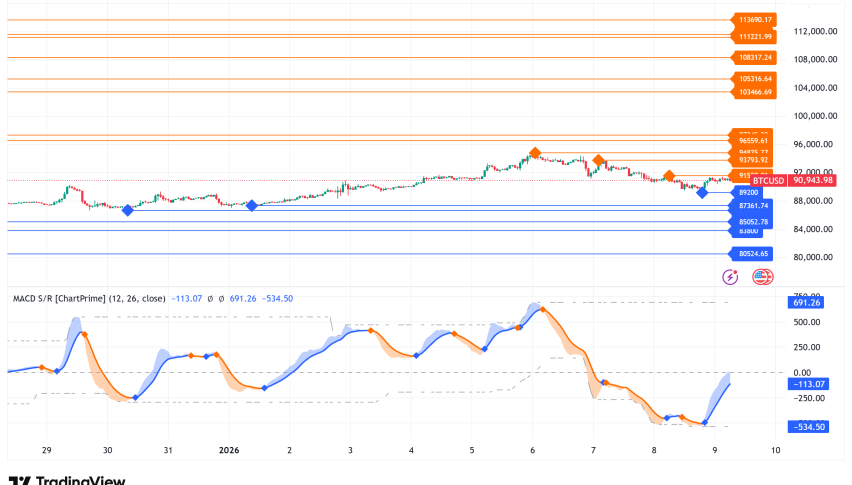Click the 90,943.98 current price label
Screen dimensions: 852x485
[x=812, y=181]
